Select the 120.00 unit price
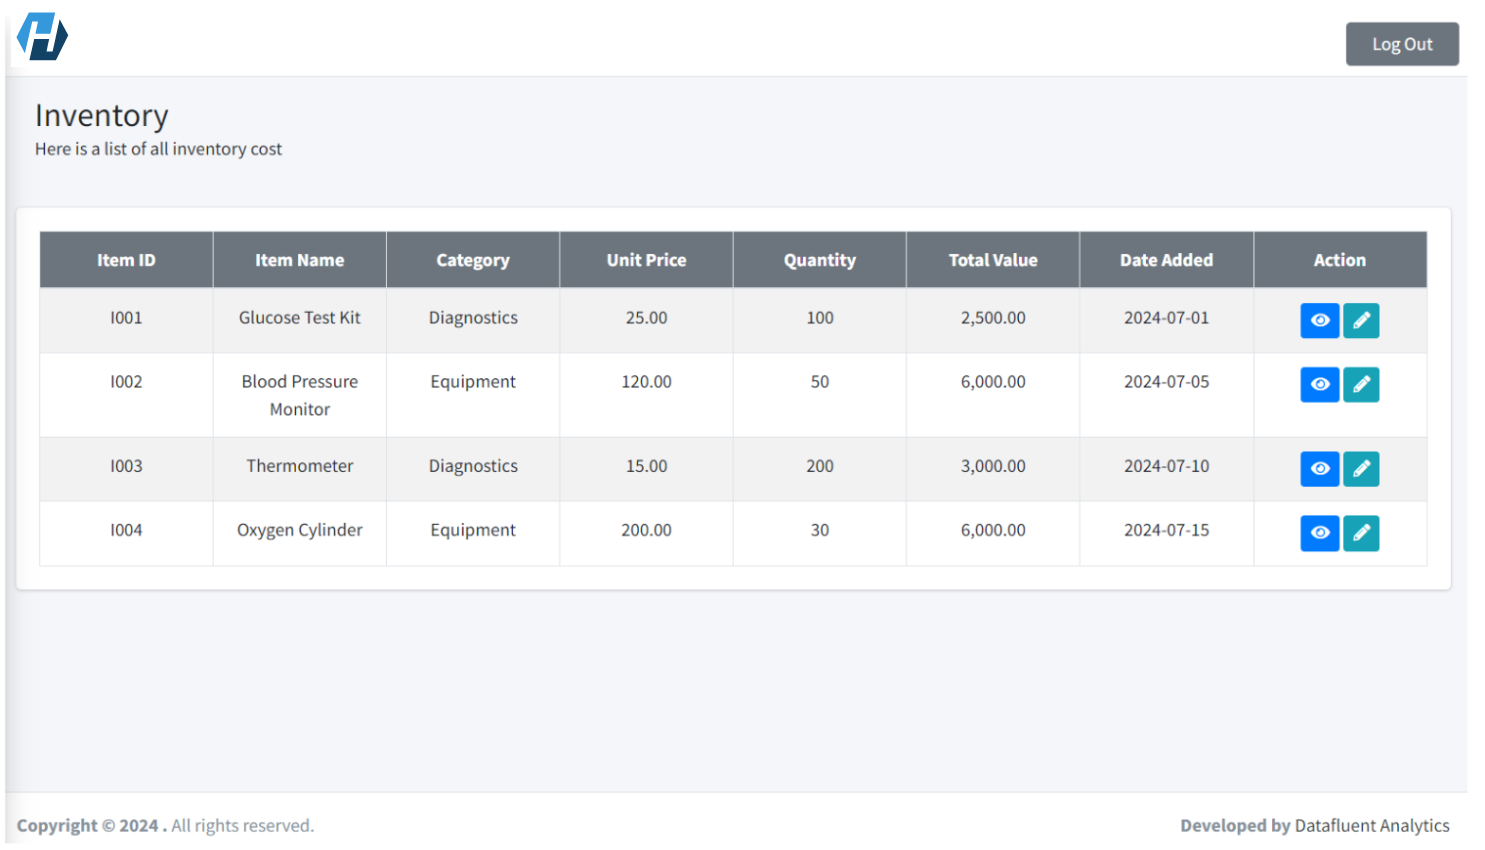Image resolution: width=1485 pixels, height=850 pixels. pos(646,382)
